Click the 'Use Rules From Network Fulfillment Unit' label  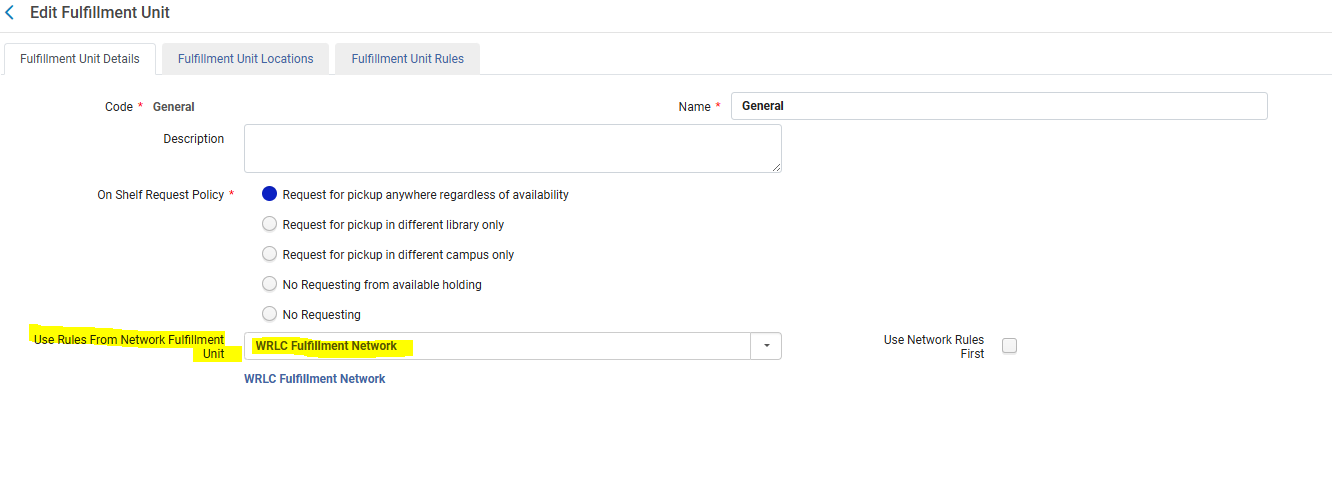pos(128,347)
